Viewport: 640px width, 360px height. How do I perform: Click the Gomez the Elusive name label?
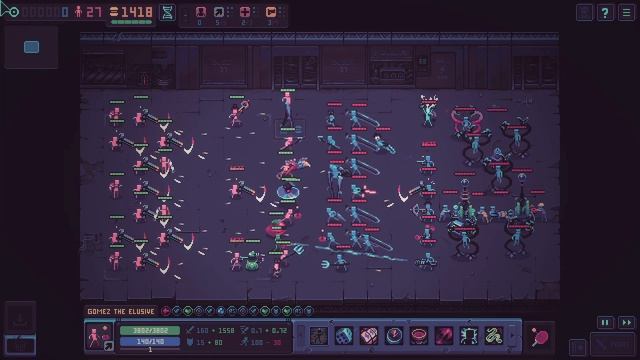tap(121, 311)
